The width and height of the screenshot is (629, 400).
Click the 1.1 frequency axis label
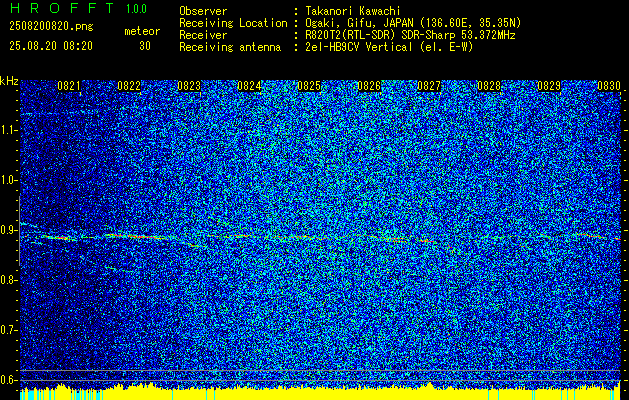pyautogui.click(x=8, y=130)
